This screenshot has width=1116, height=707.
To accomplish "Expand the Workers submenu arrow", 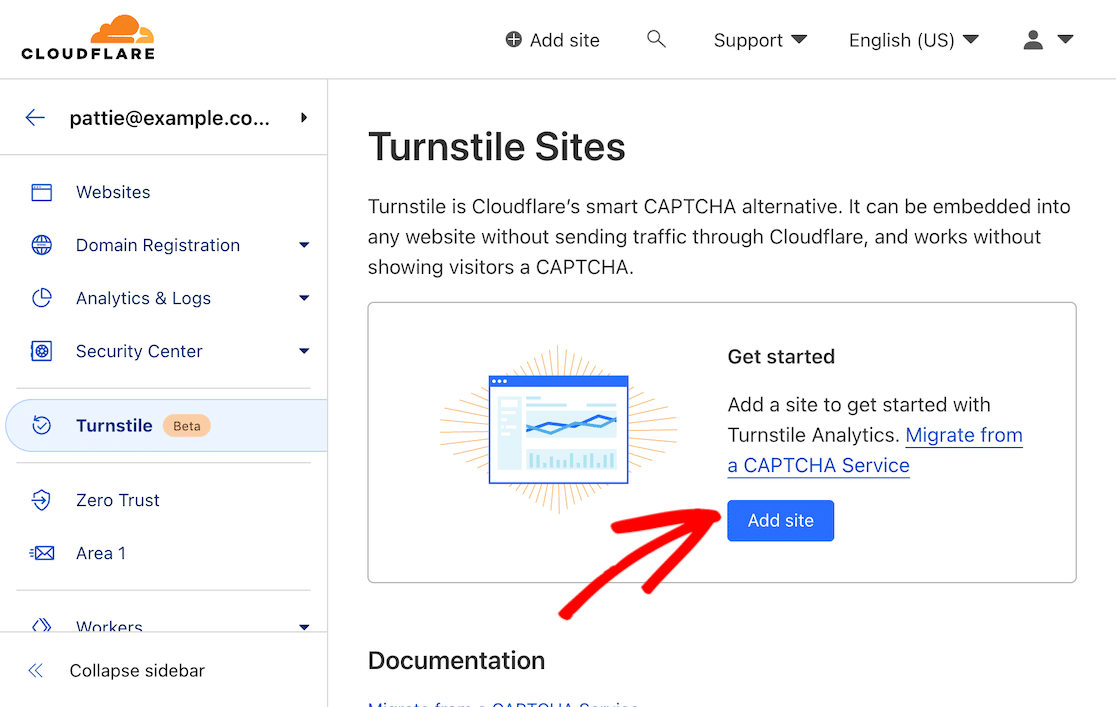I will 304,627.
